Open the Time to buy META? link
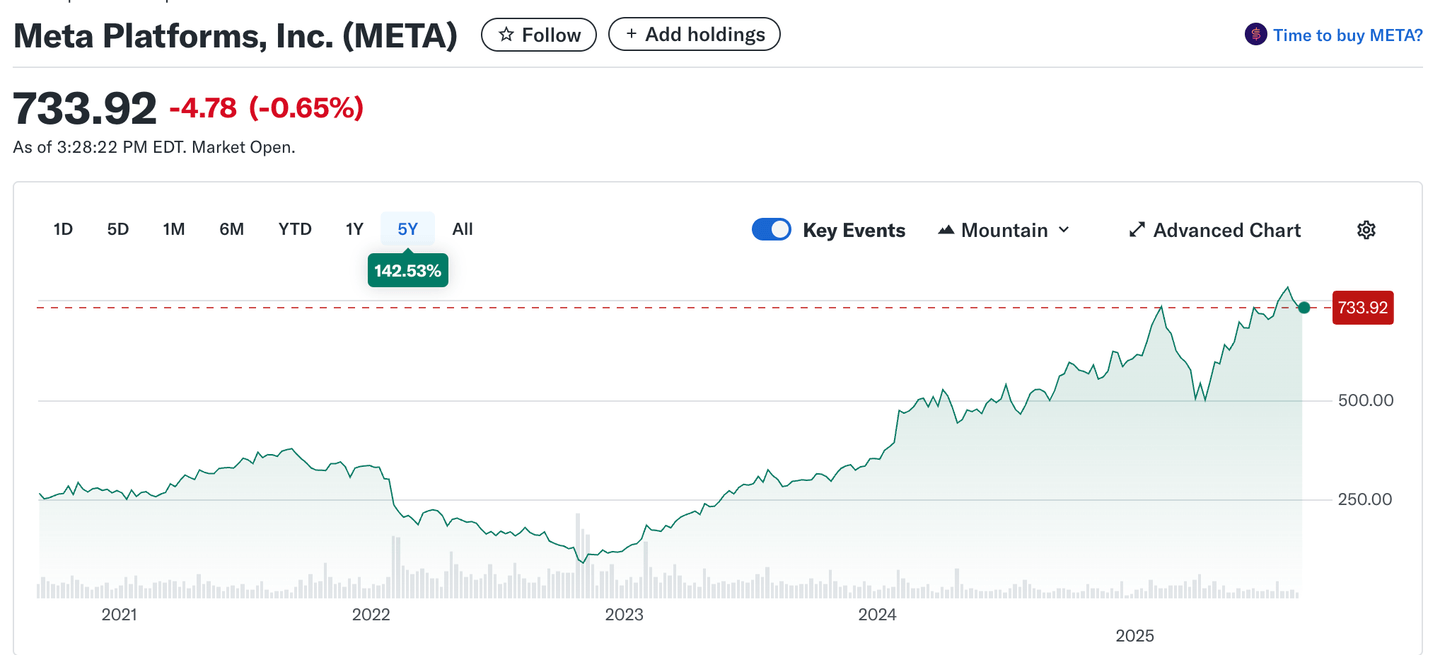The image size is (1440, 655). [x=1347, y=35]
